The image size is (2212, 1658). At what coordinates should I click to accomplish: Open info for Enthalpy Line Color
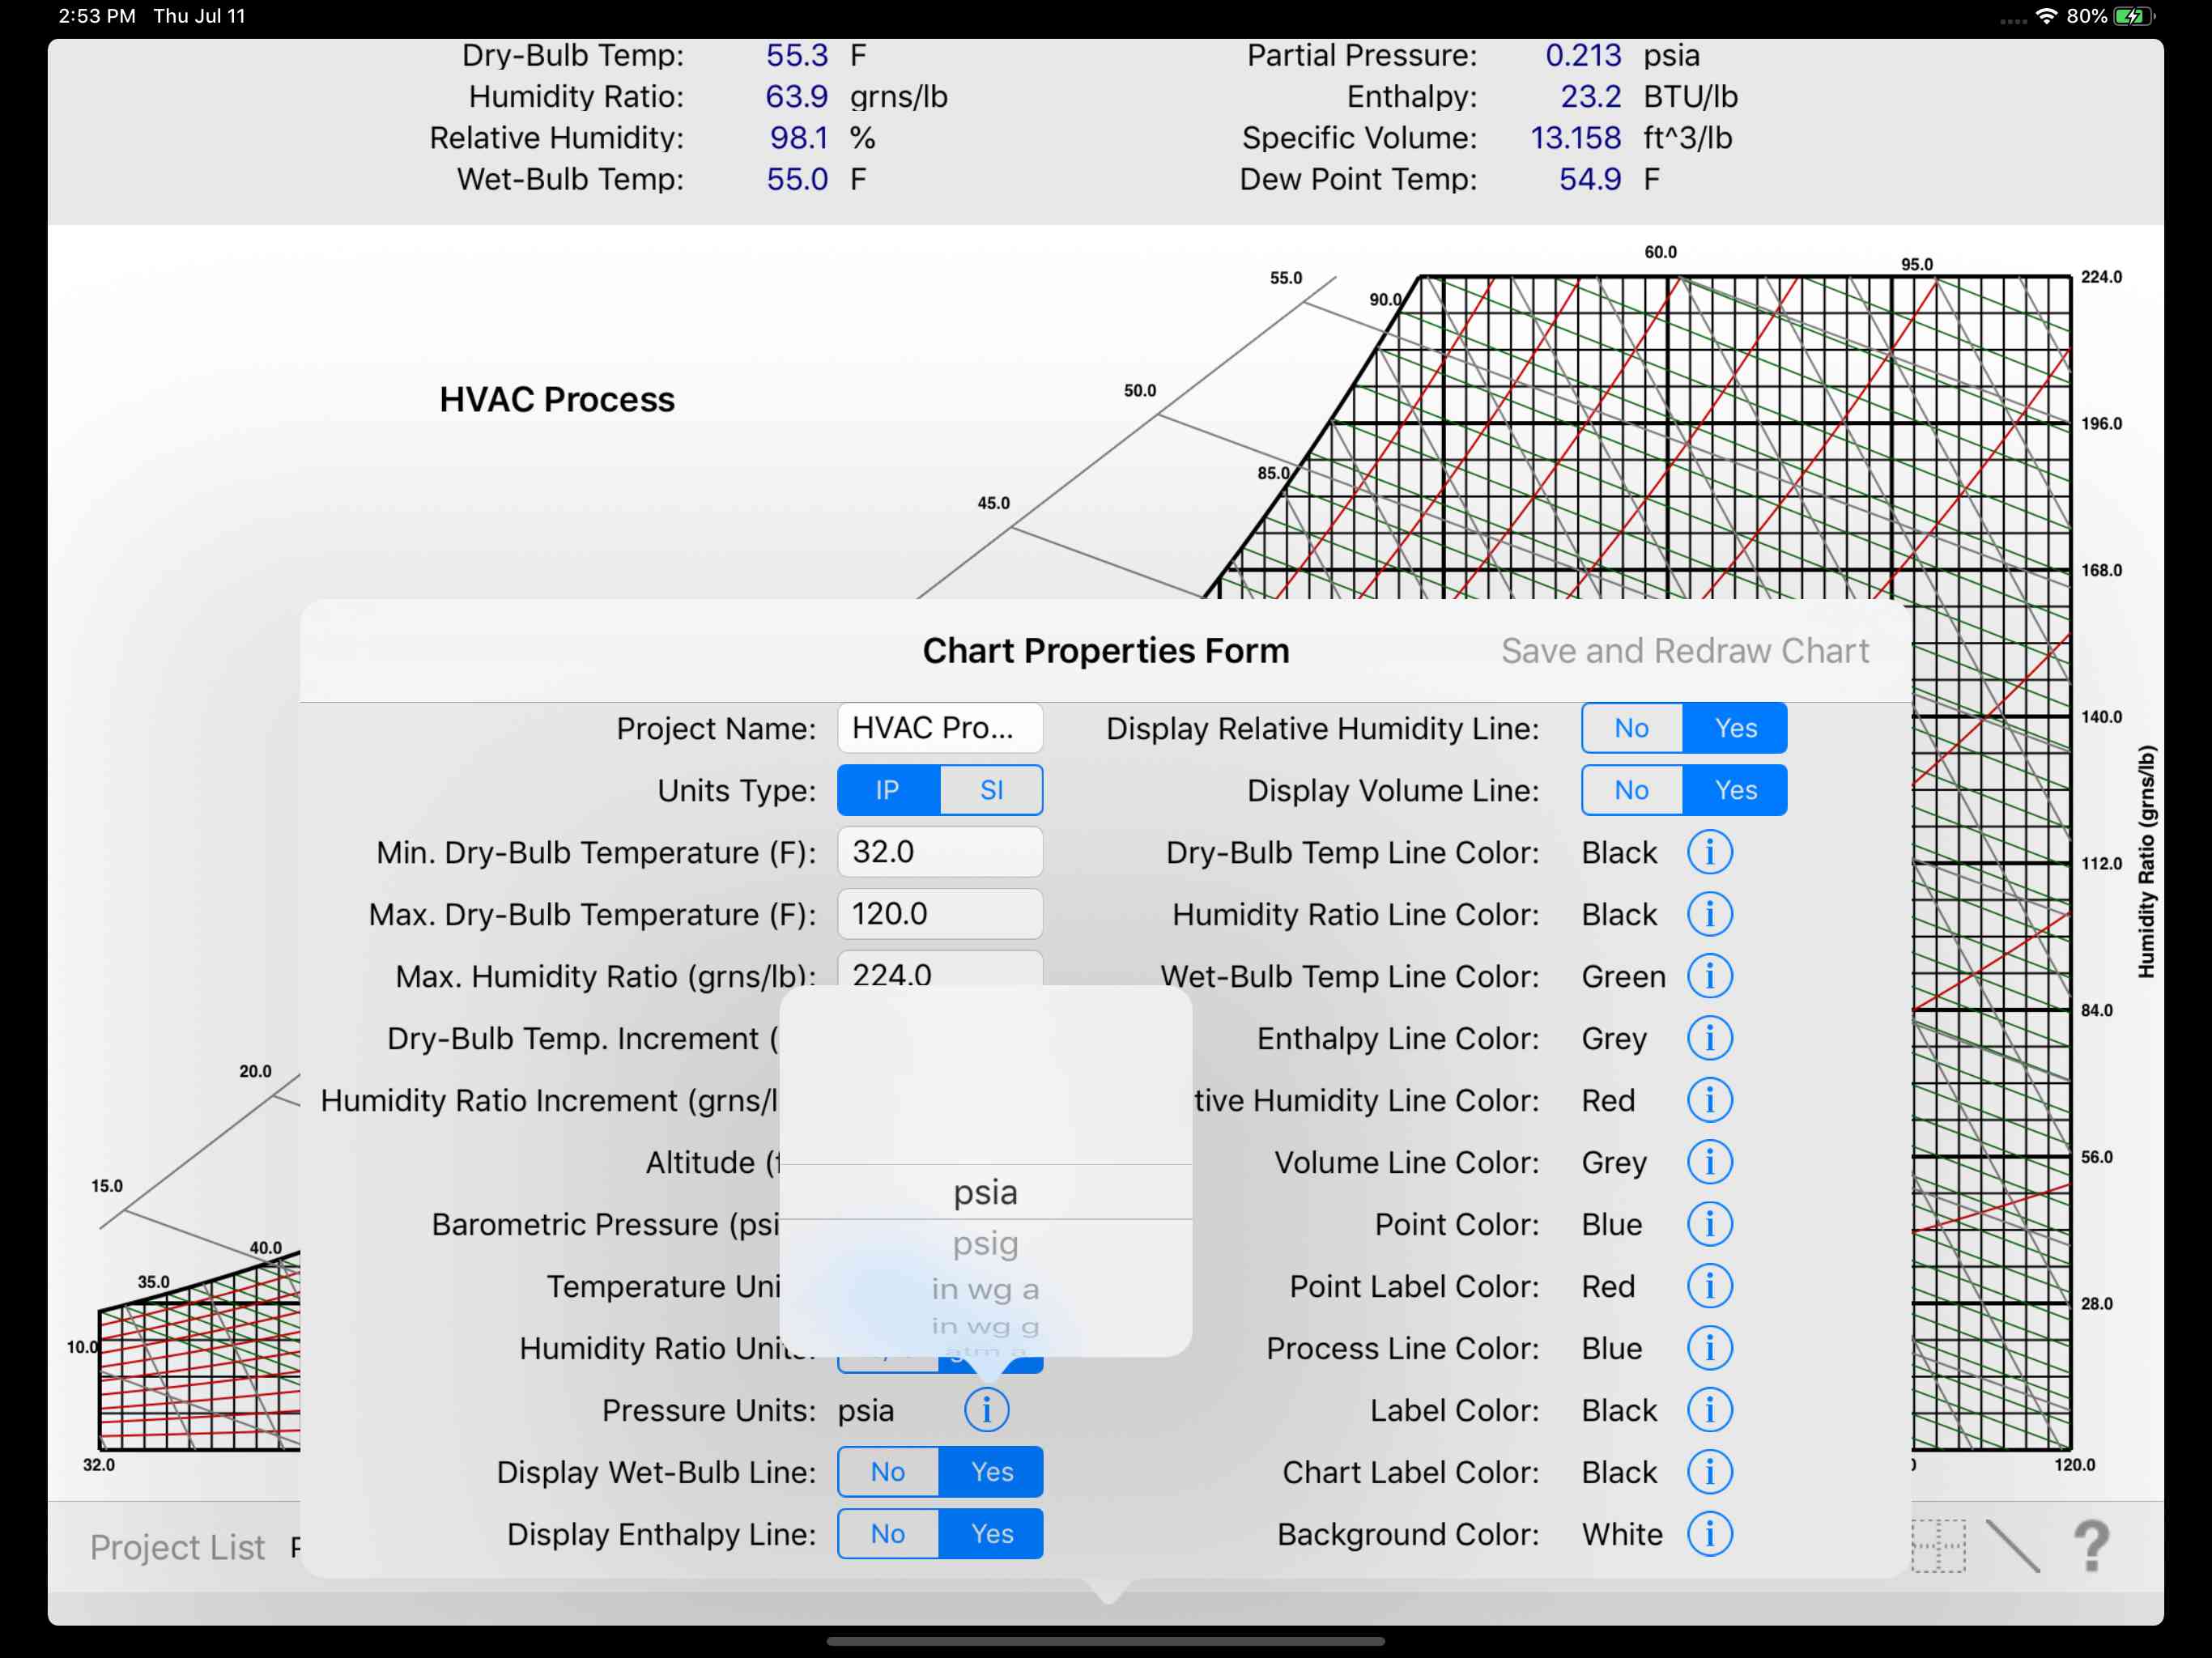[1709, 1038]
